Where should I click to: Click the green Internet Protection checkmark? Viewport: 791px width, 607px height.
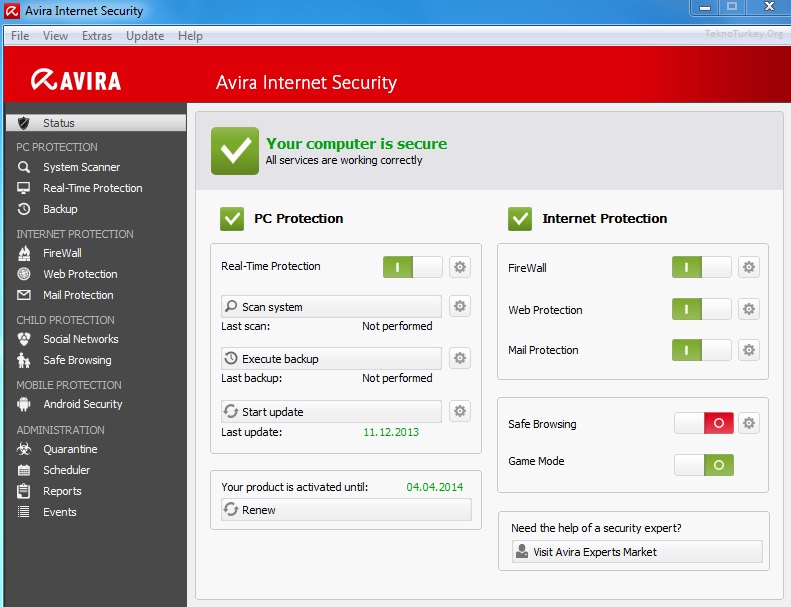520,219
